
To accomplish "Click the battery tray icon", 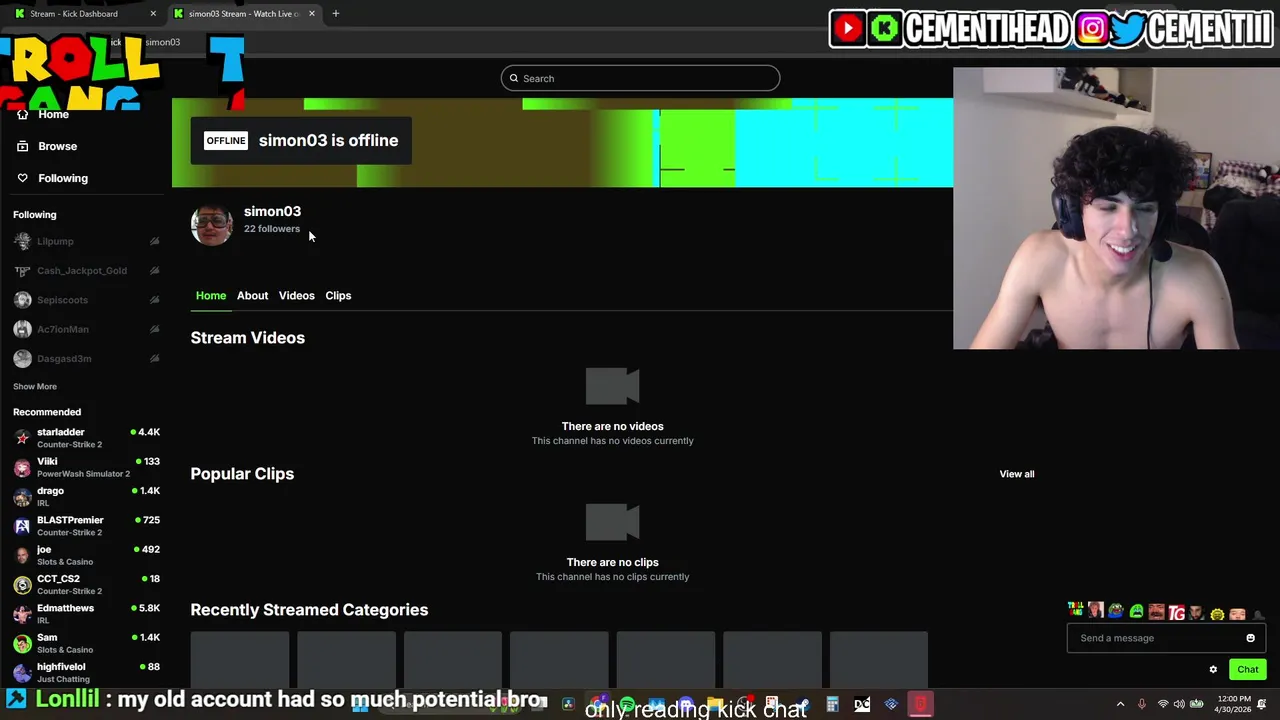I will 1196,704.
